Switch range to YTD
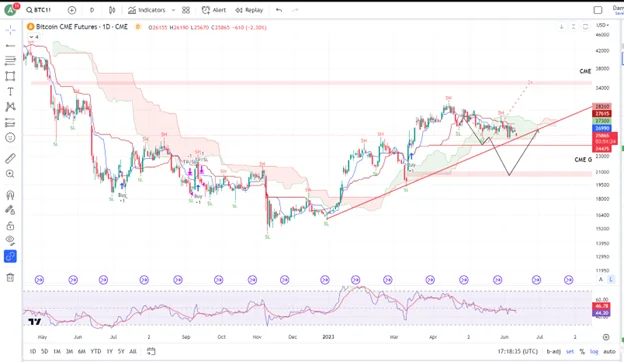This screenshot has height=362, width=624. [x=96, y=351]
